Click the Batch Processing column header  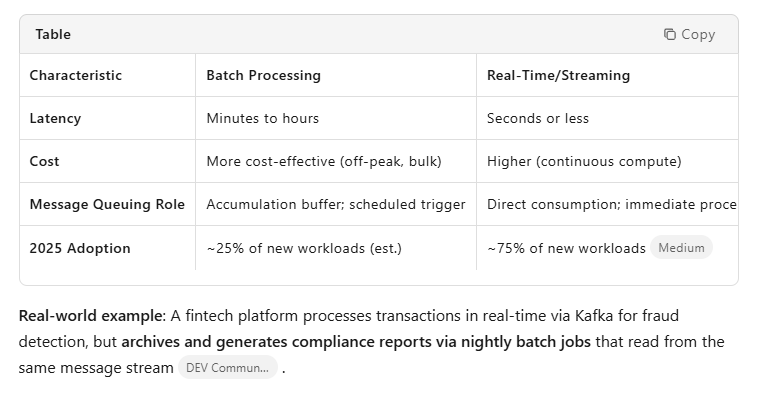tap(263, 76)
